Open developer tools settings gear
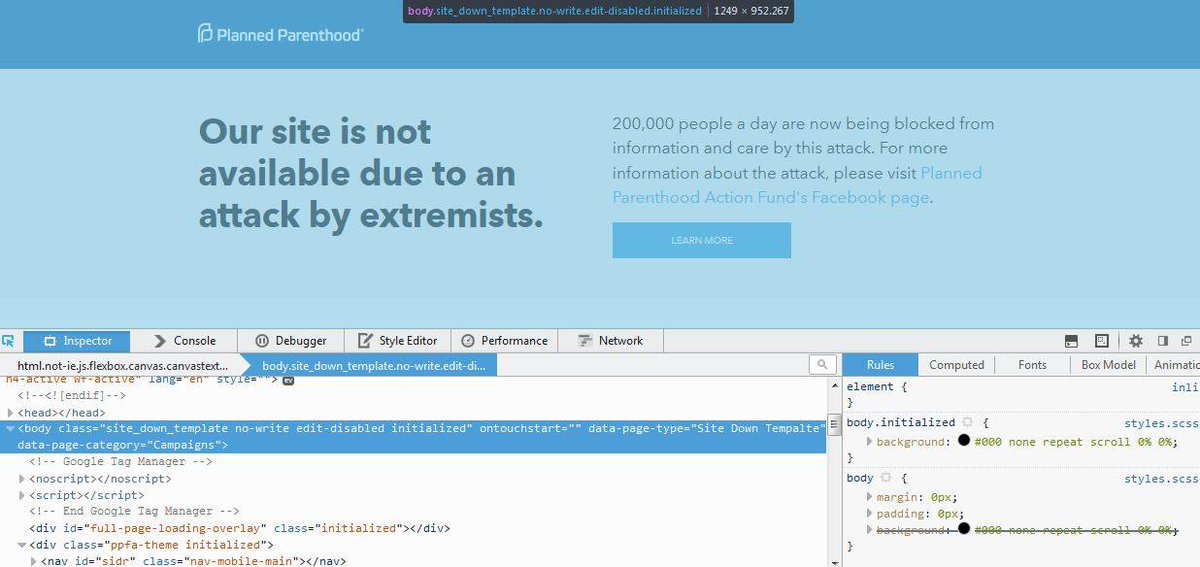 click(1136, 341)
